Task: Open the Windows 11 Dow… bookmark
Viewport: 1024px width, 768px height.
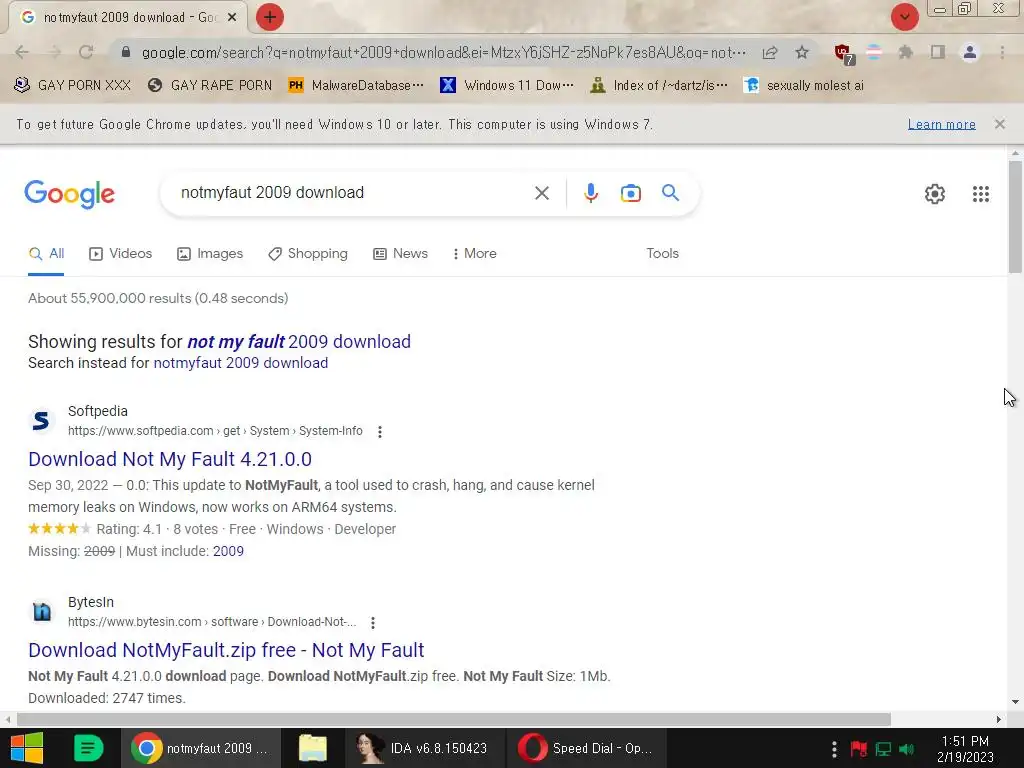Action: point(507,86)
